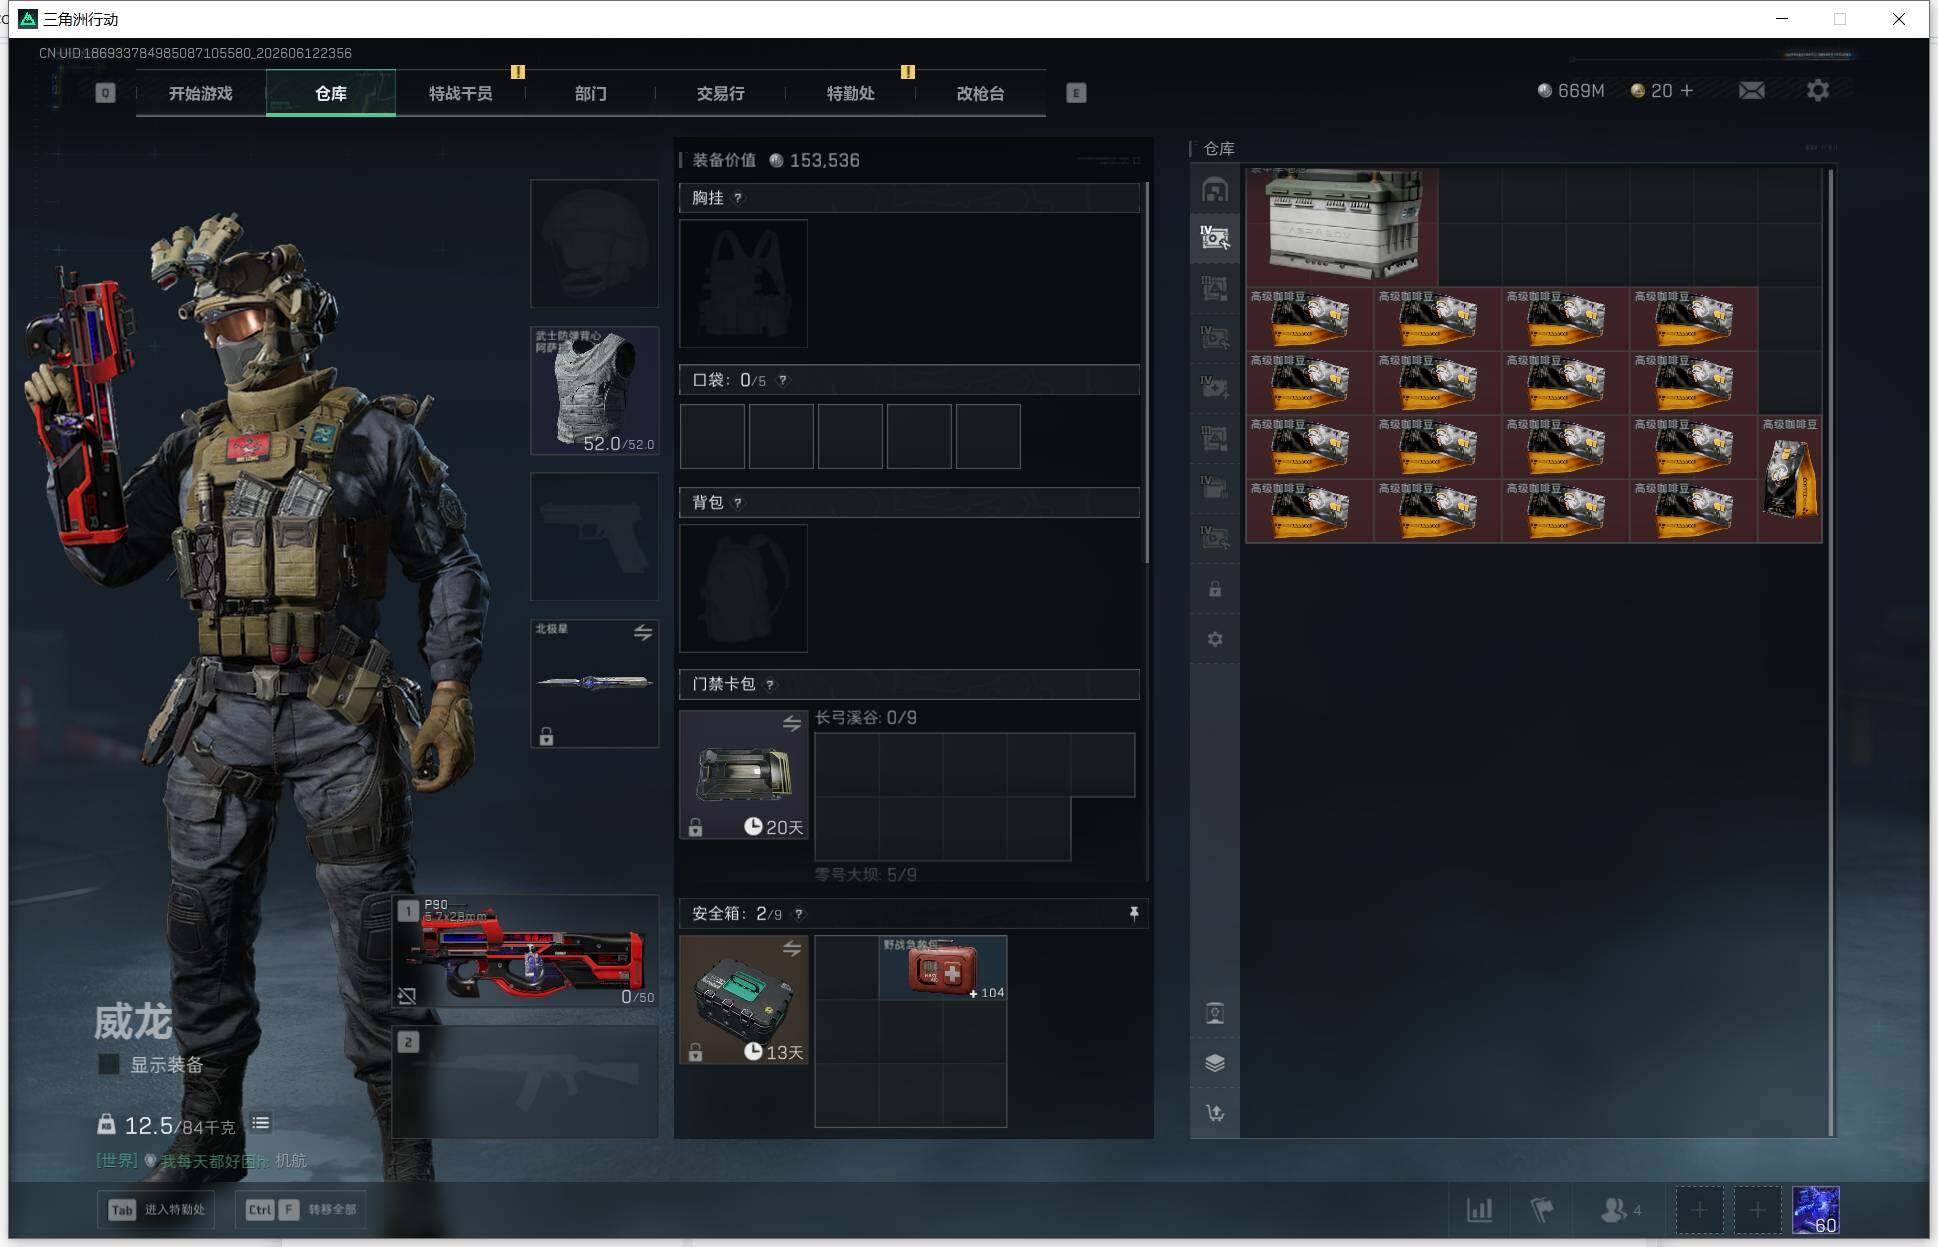Select 野战急救包 in safe box
Image resolution: width=1938 pixels, height=1247 pixels.
[x=943, y=968]
